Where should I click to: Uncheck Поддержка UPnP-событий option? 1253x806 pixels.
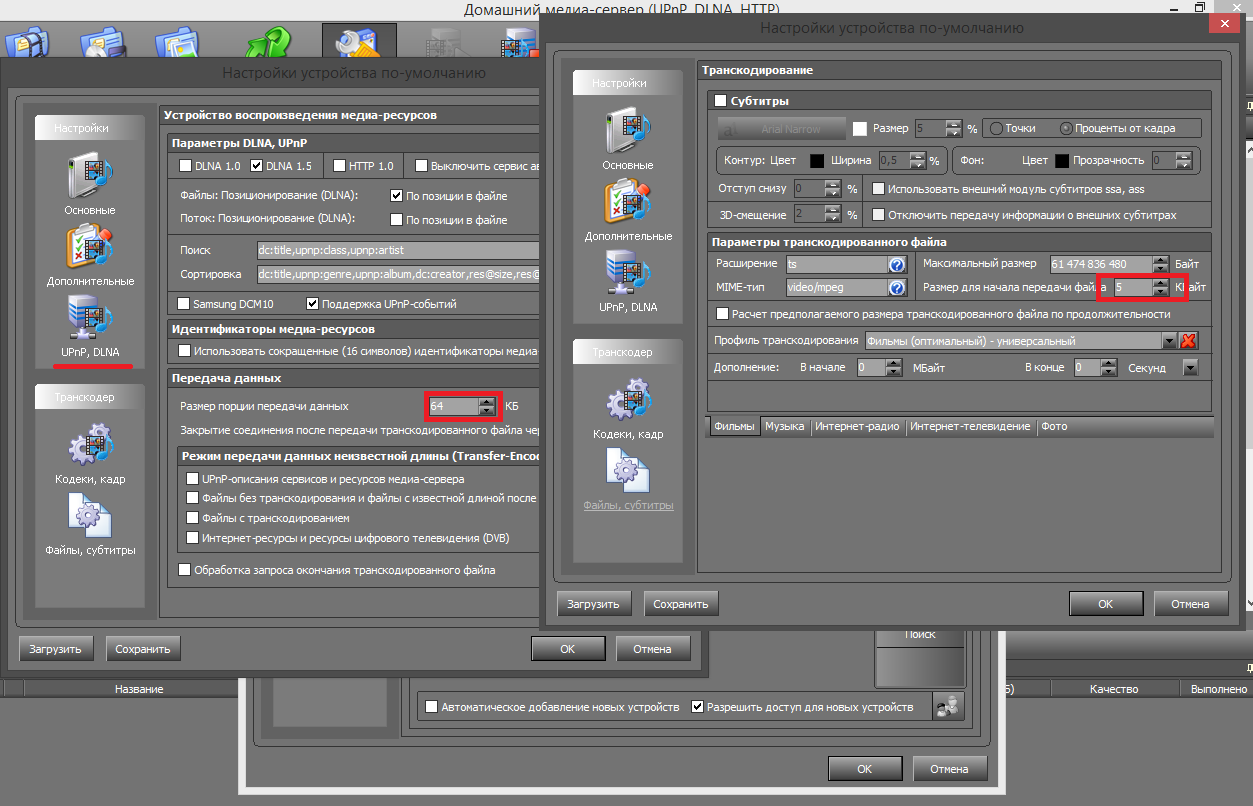(x=314, y=304)
